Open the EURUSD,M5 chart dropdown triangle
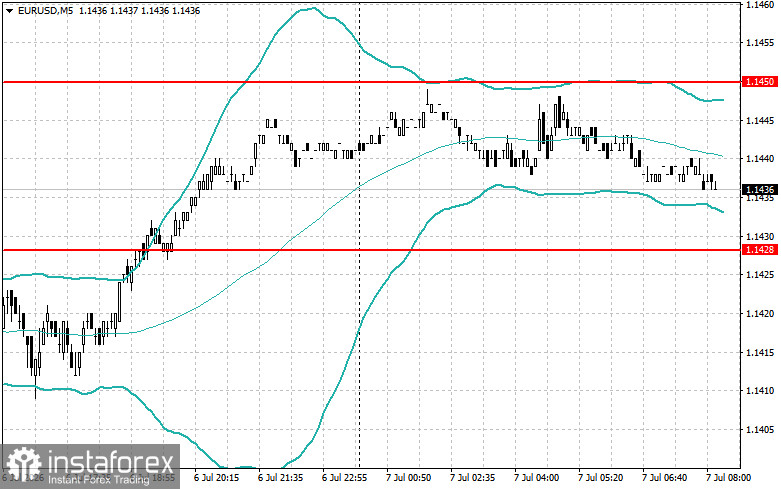 pyautogui.click(x=9, y=10)
